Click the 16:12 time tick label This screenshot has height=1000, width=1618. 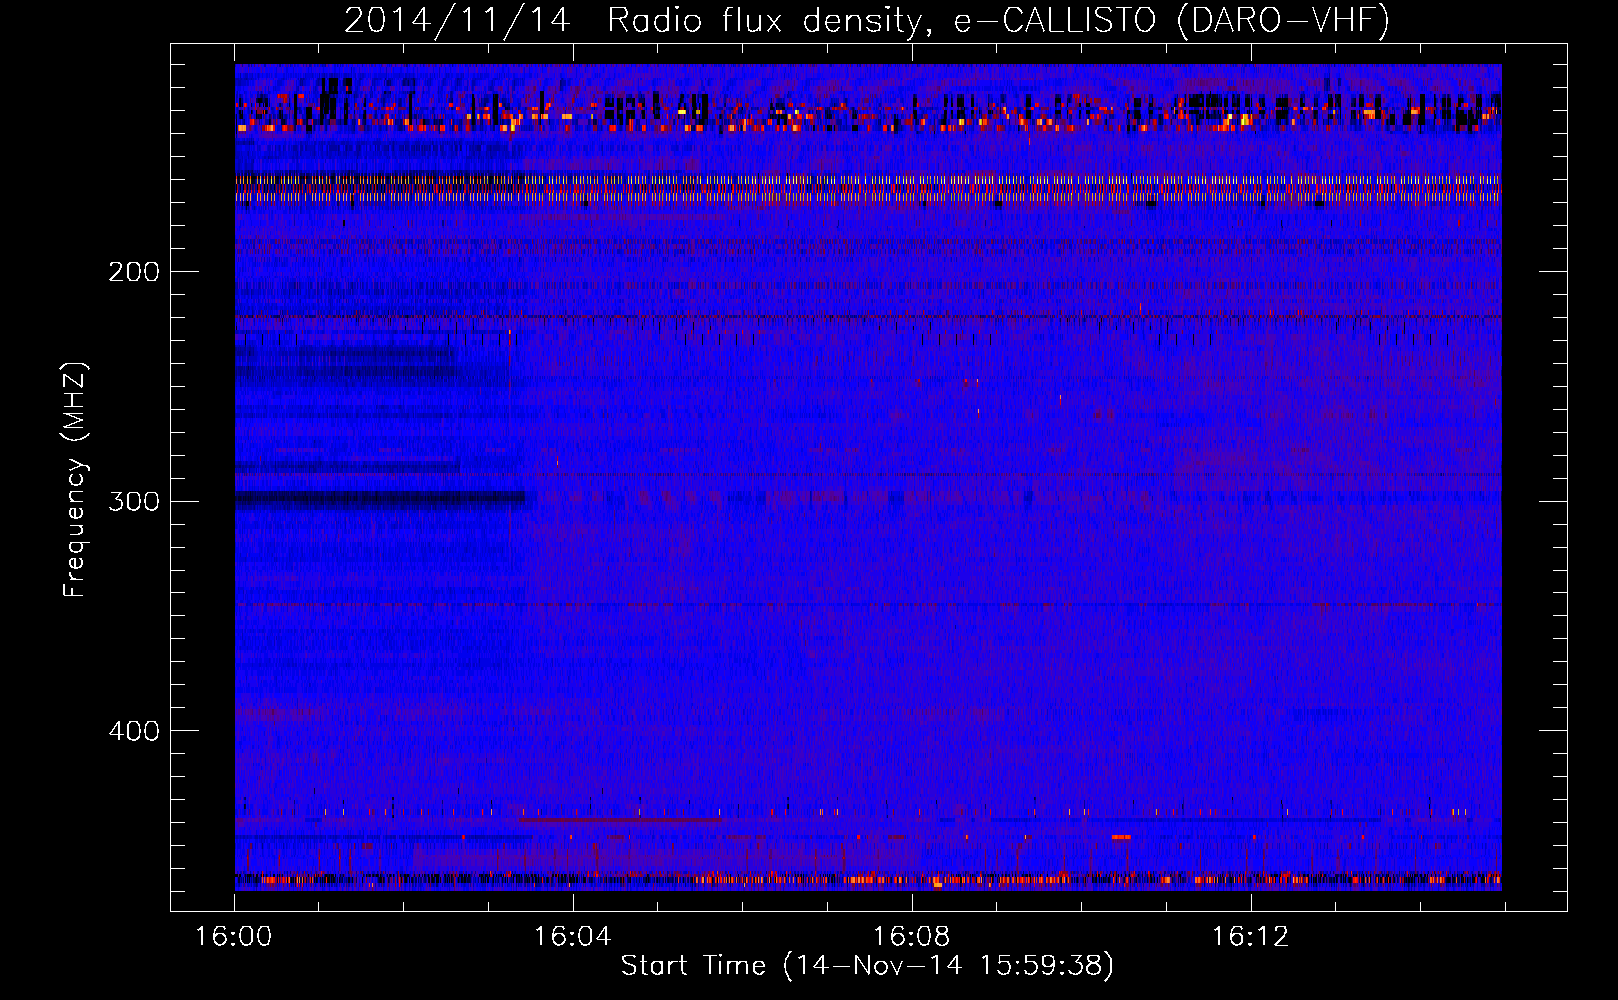coord(1251,937)
